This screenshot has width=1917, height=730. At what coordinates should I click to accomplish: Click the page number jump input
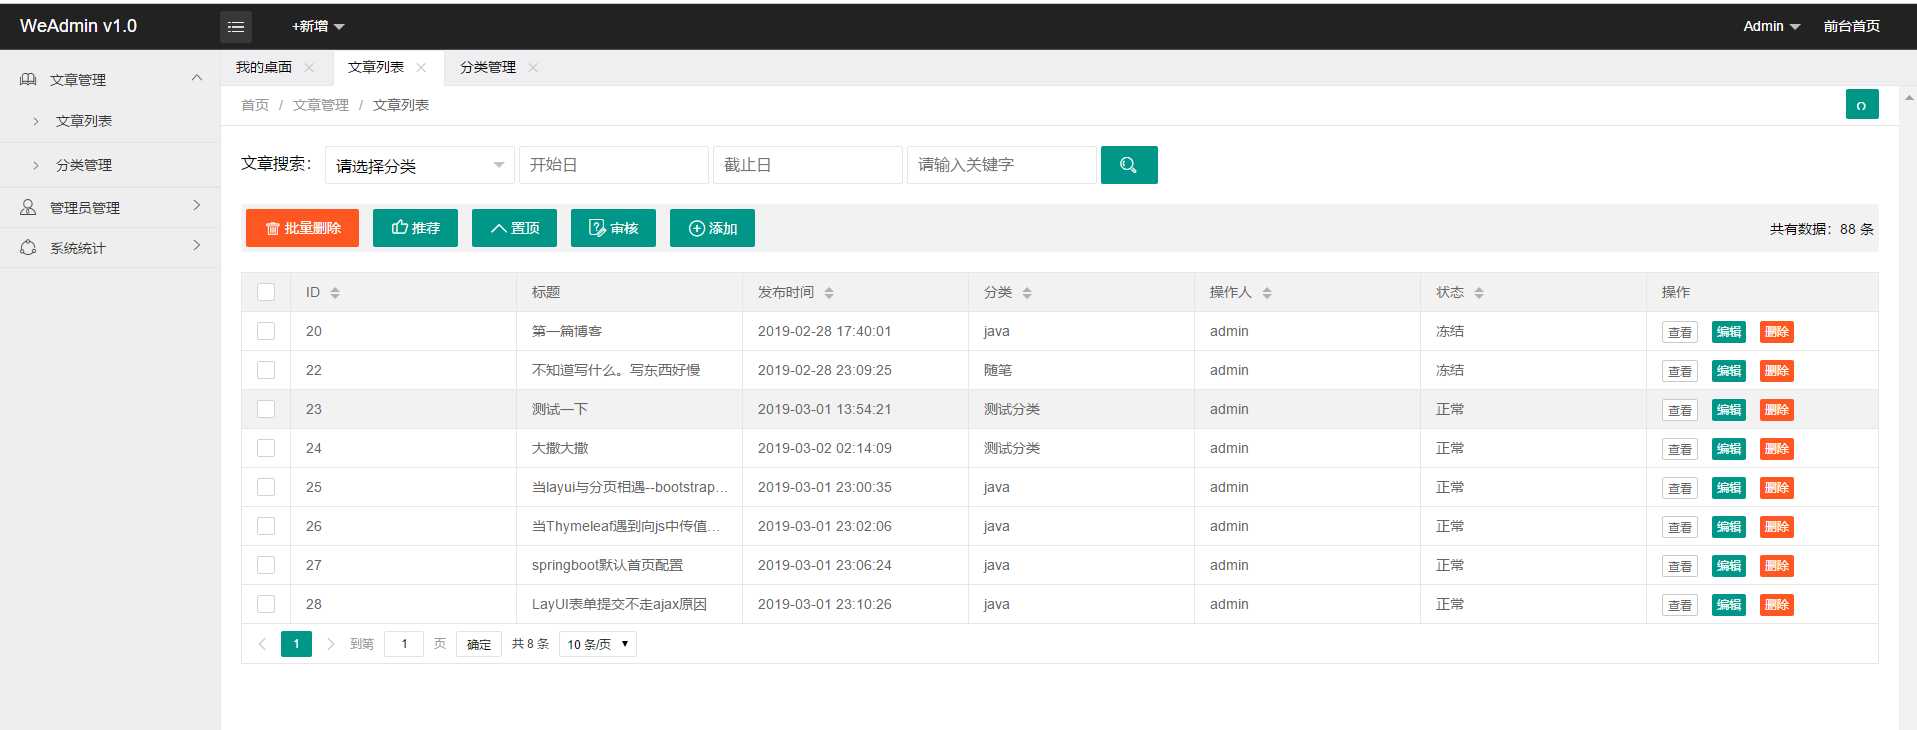click(404, 644)
